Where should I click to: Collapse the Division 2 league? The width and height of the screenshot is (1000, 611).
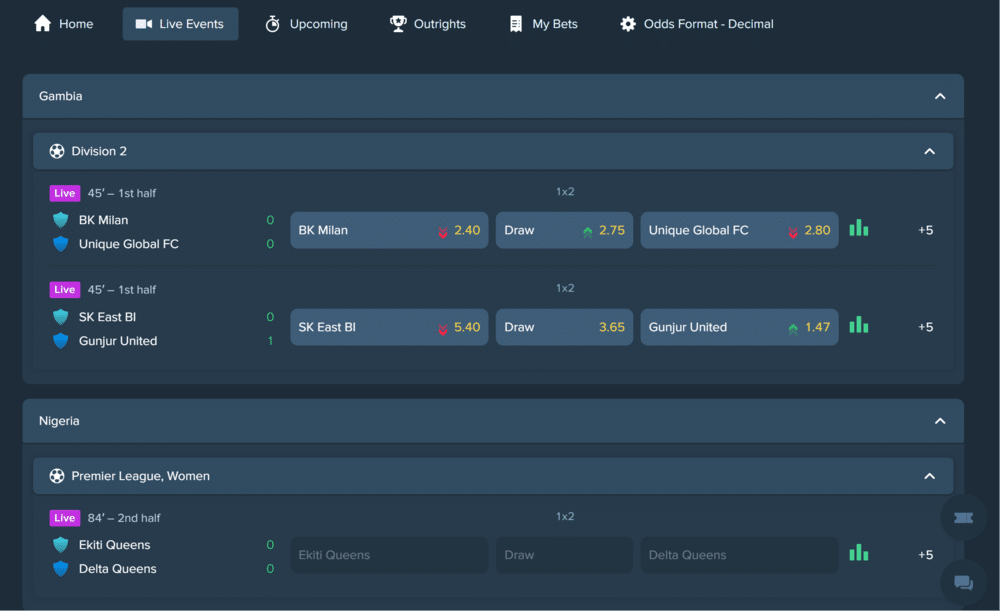tap(929, 151)
